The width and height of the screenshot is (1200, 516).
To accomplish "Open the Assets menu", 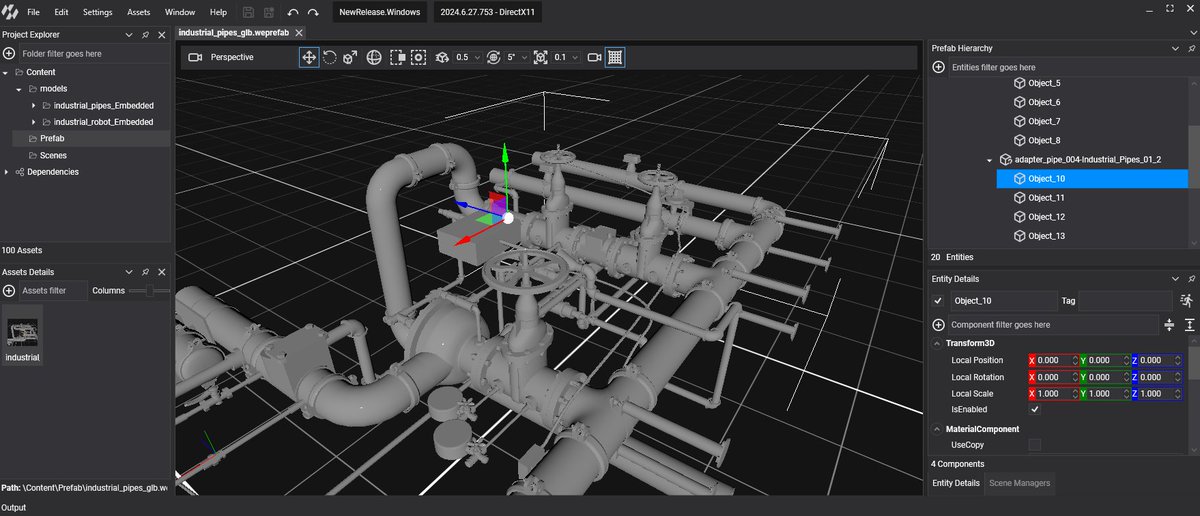I will pyautogui.click(x=139, y=12).
